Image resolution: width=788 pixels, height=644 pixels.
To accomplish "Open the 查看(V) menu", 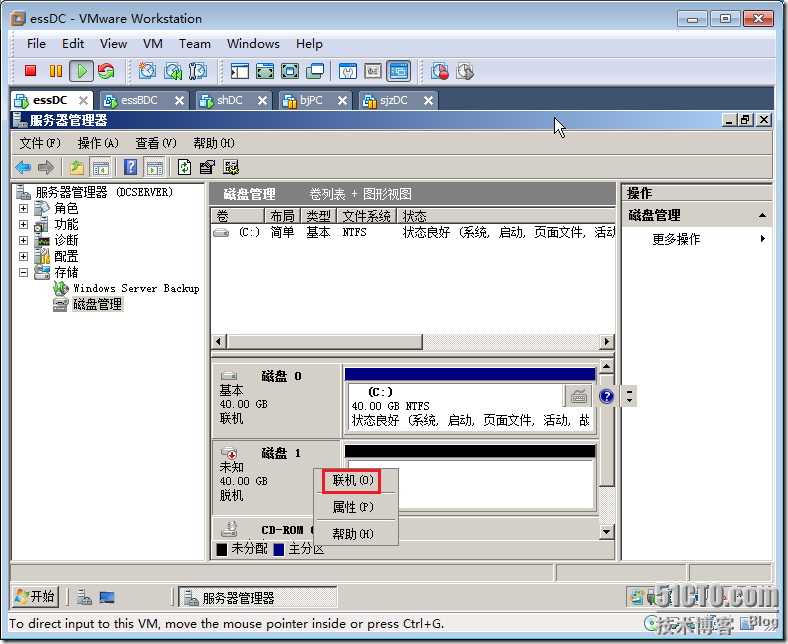I will tap(156, 143).
